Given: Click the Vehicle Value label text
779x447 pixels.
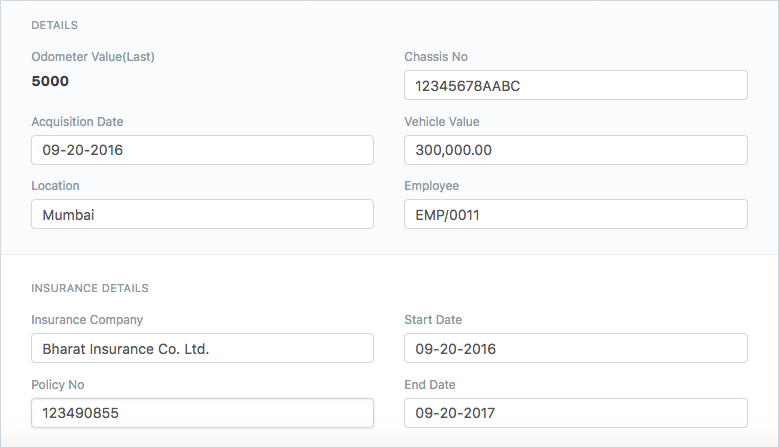Looking at the screenshot, I should tap(441, 122).
